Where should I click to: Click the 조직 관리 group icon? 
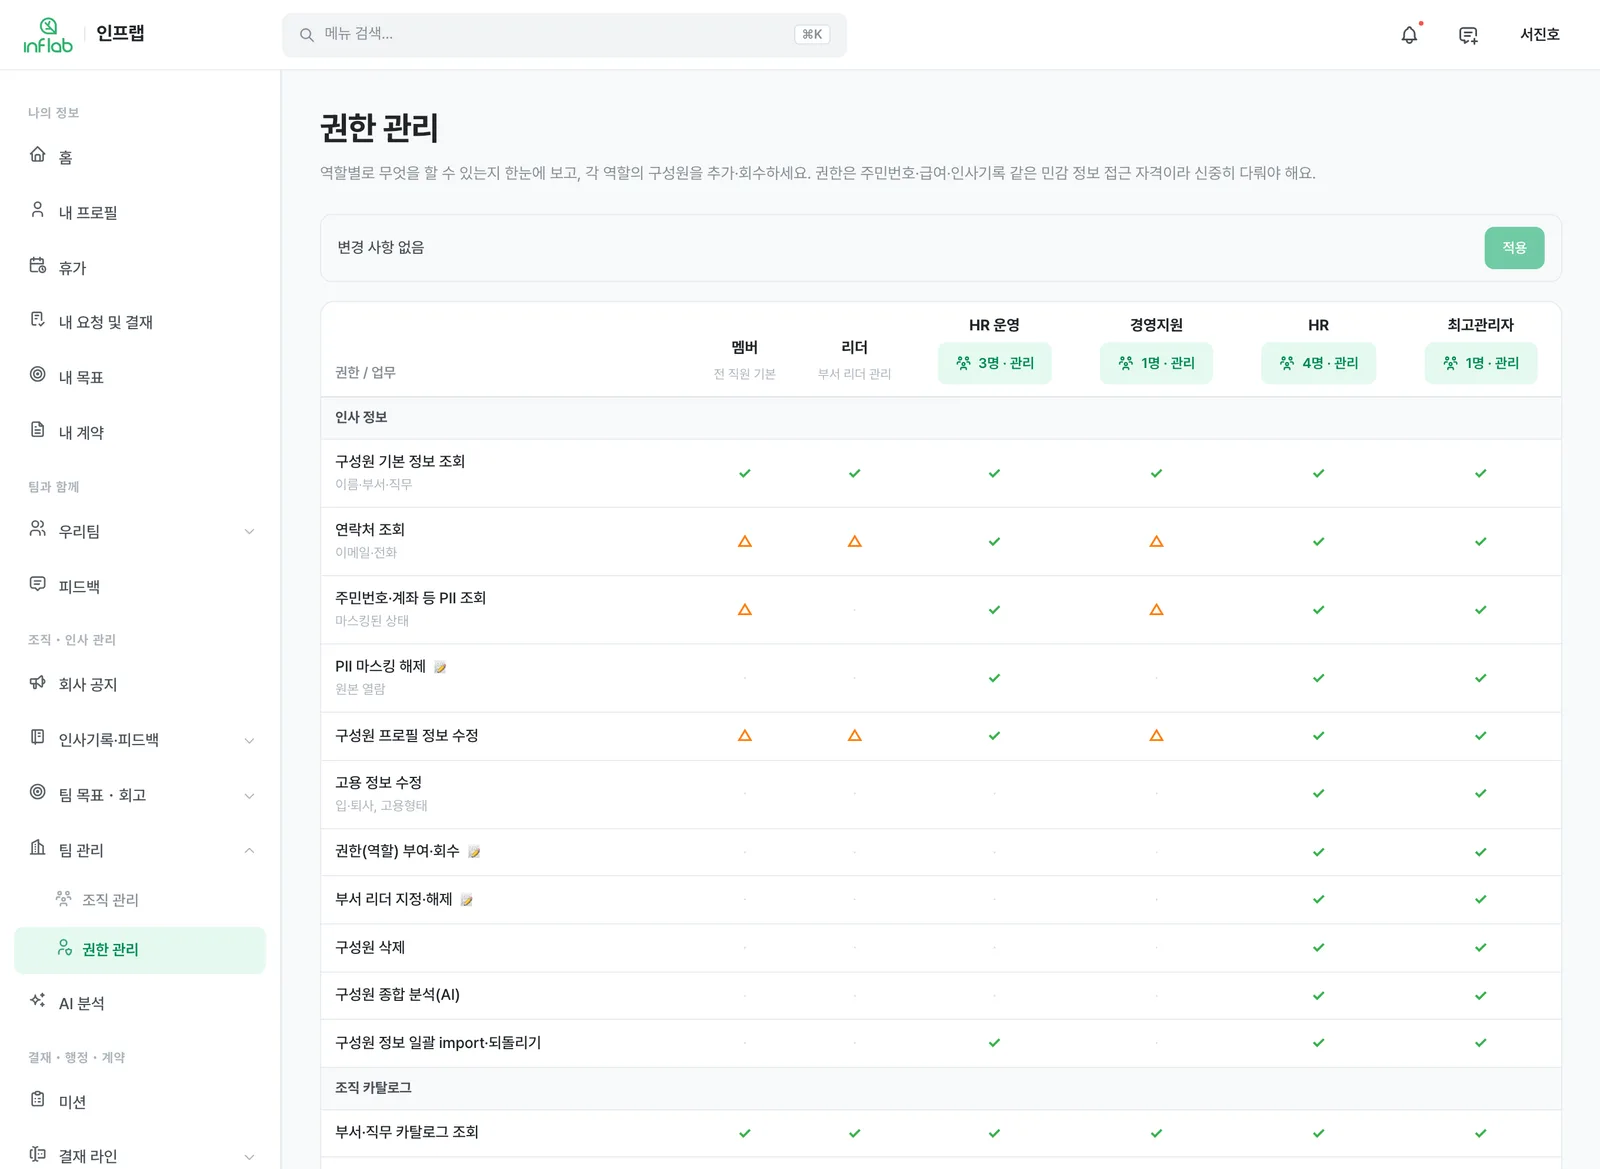[x=64, y=898]
